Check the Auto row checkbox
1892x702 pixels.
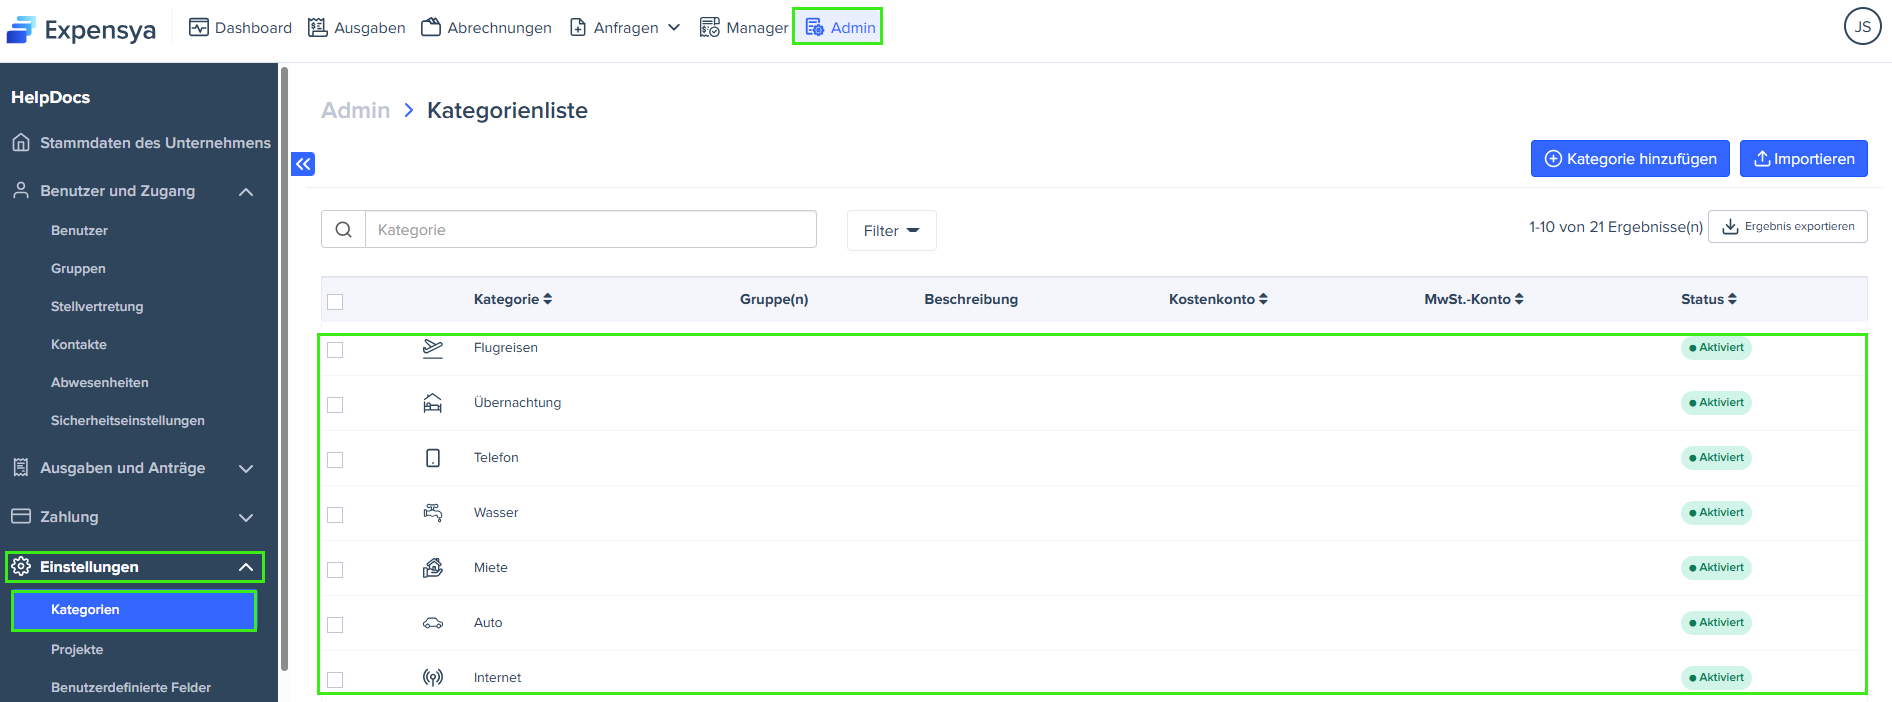coord(335,625)
